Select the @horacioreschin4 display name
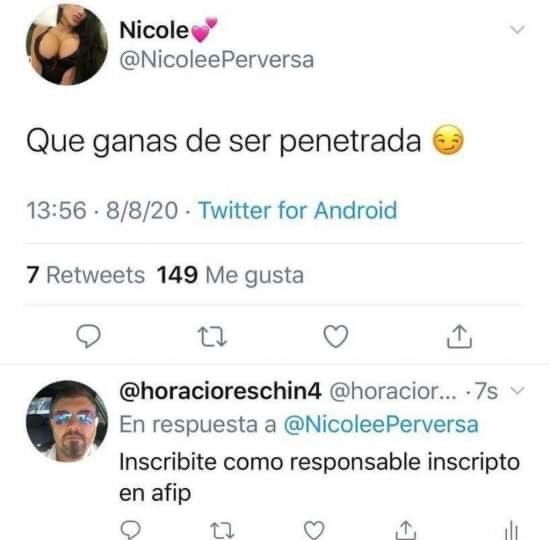The image size is (550, 540). [220, 391]
